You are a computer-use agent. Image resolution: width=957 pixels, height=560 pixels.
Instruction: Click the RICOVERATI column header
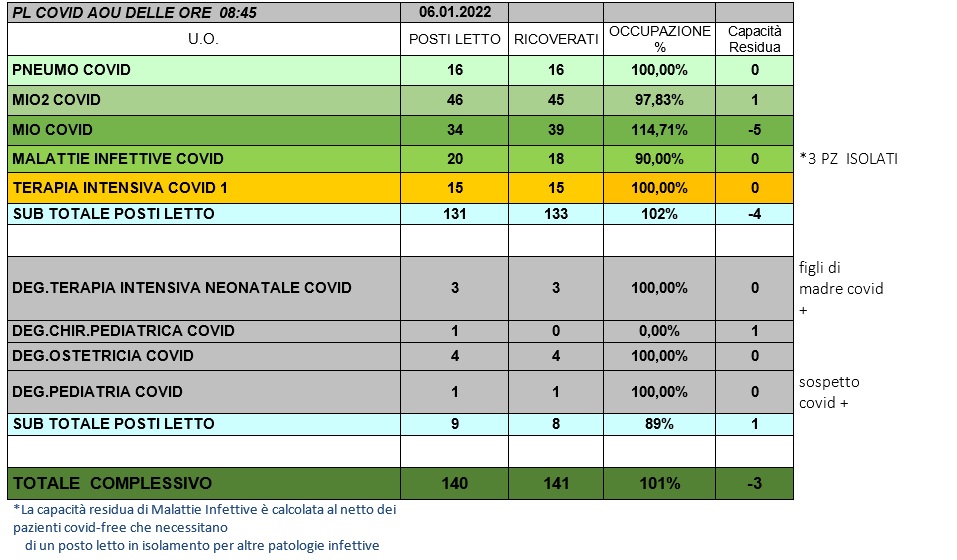(x=555, y=40)
